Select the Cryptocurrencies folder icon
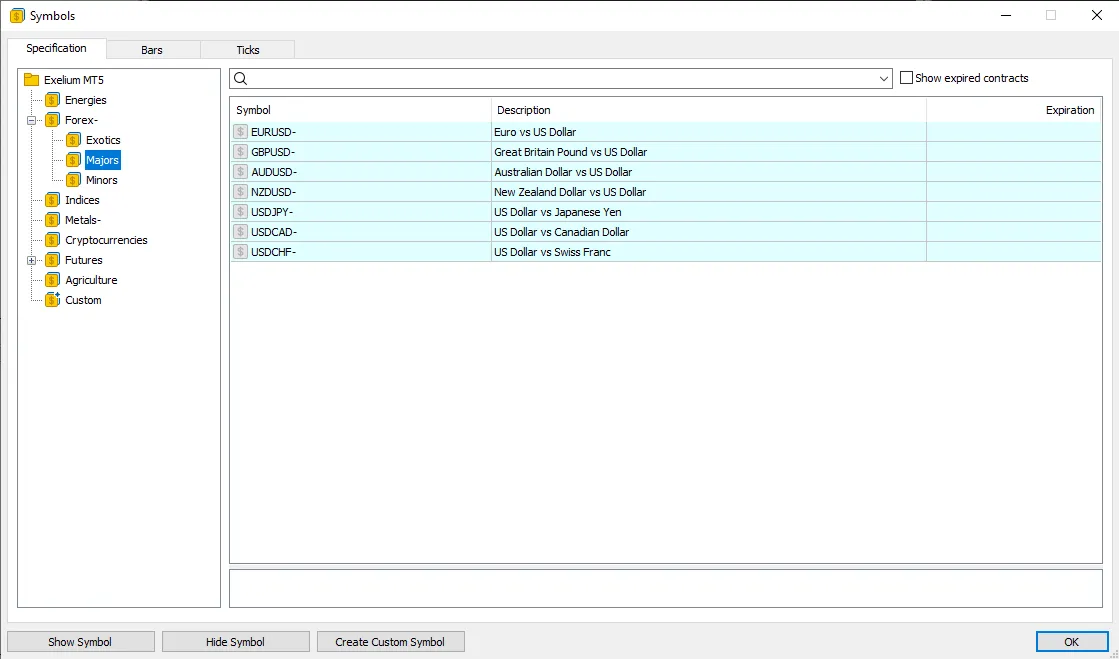This screenshot has height=659, width=1119. (53, 240)
